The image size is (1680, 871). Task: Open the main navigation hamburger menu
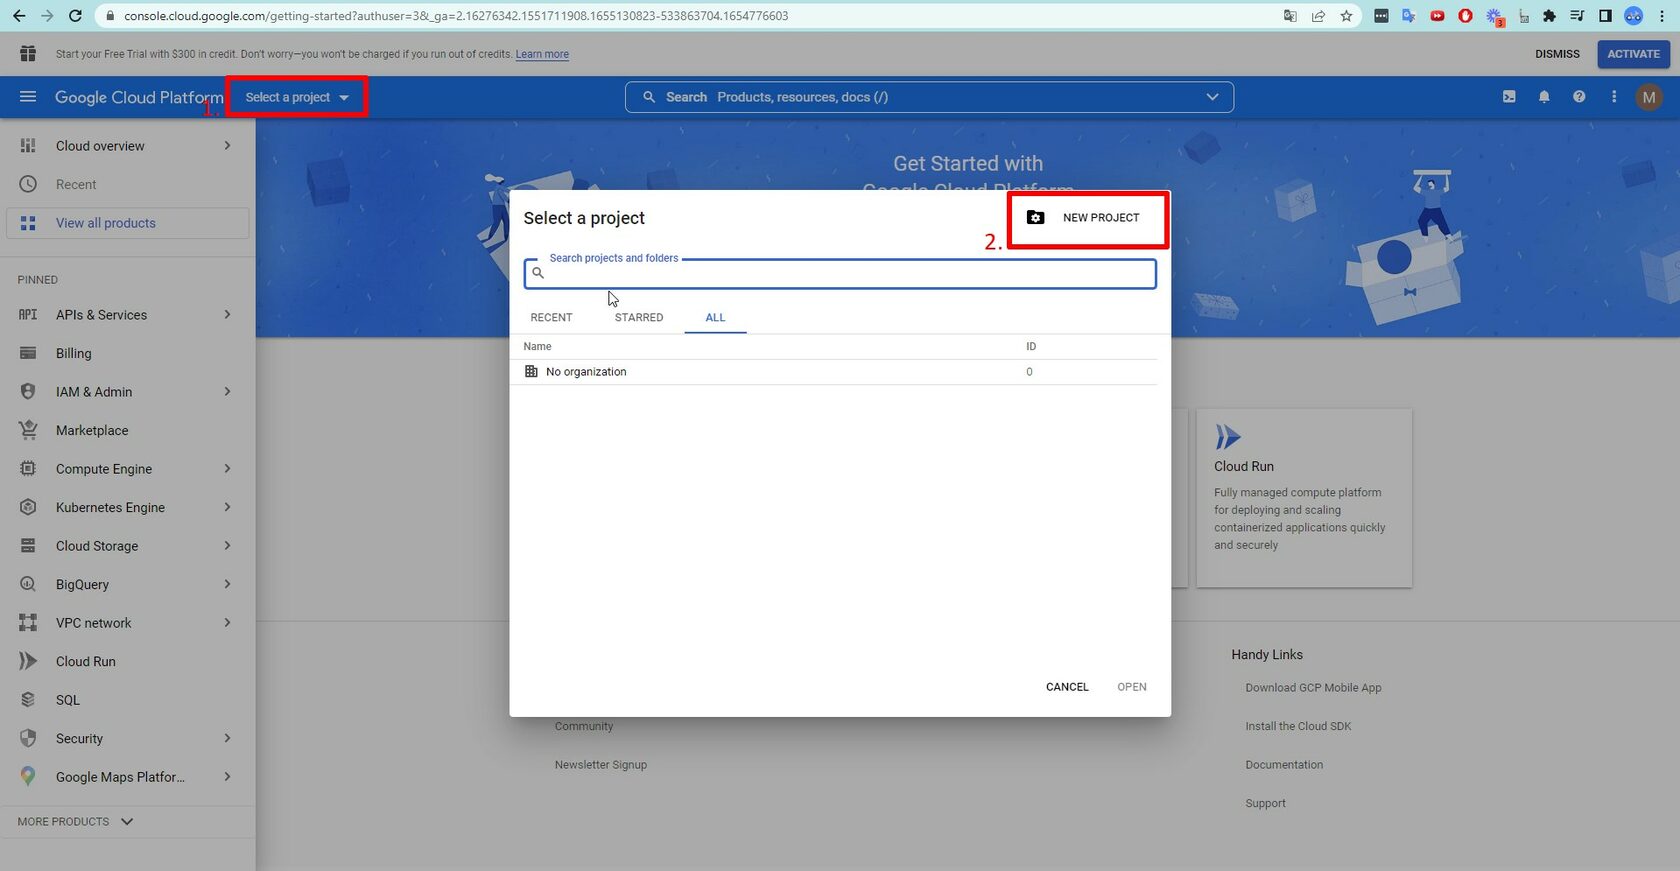pyautogui.click(x=28, y=97)
